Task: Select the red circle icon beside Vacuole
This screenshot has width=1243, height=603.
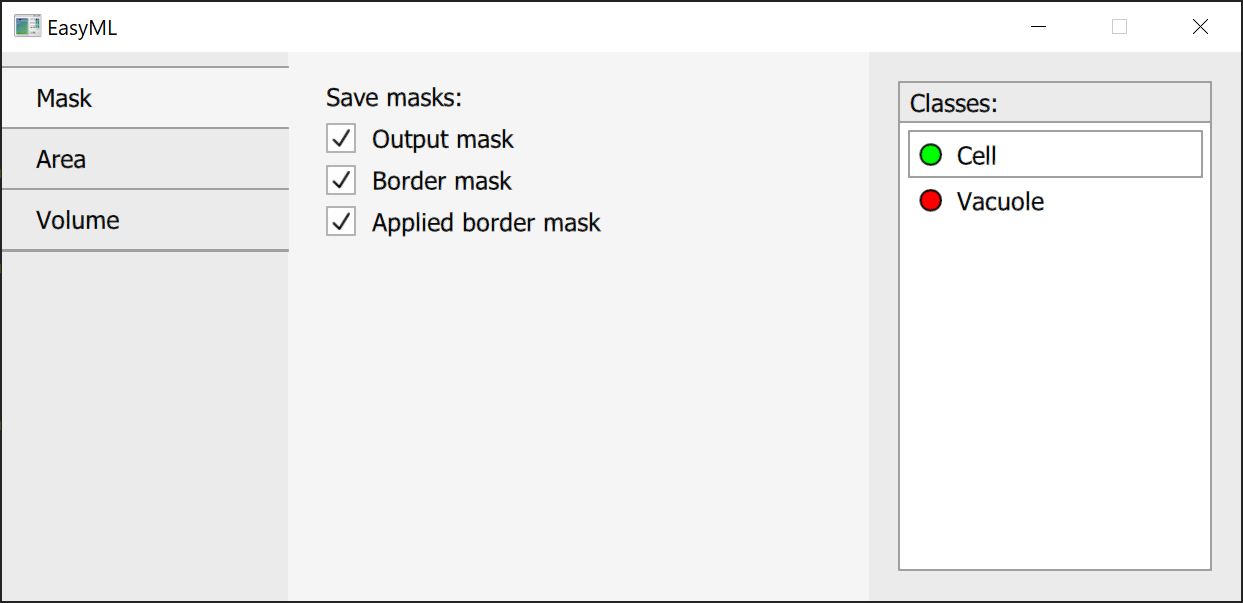Action: (931, 201)
